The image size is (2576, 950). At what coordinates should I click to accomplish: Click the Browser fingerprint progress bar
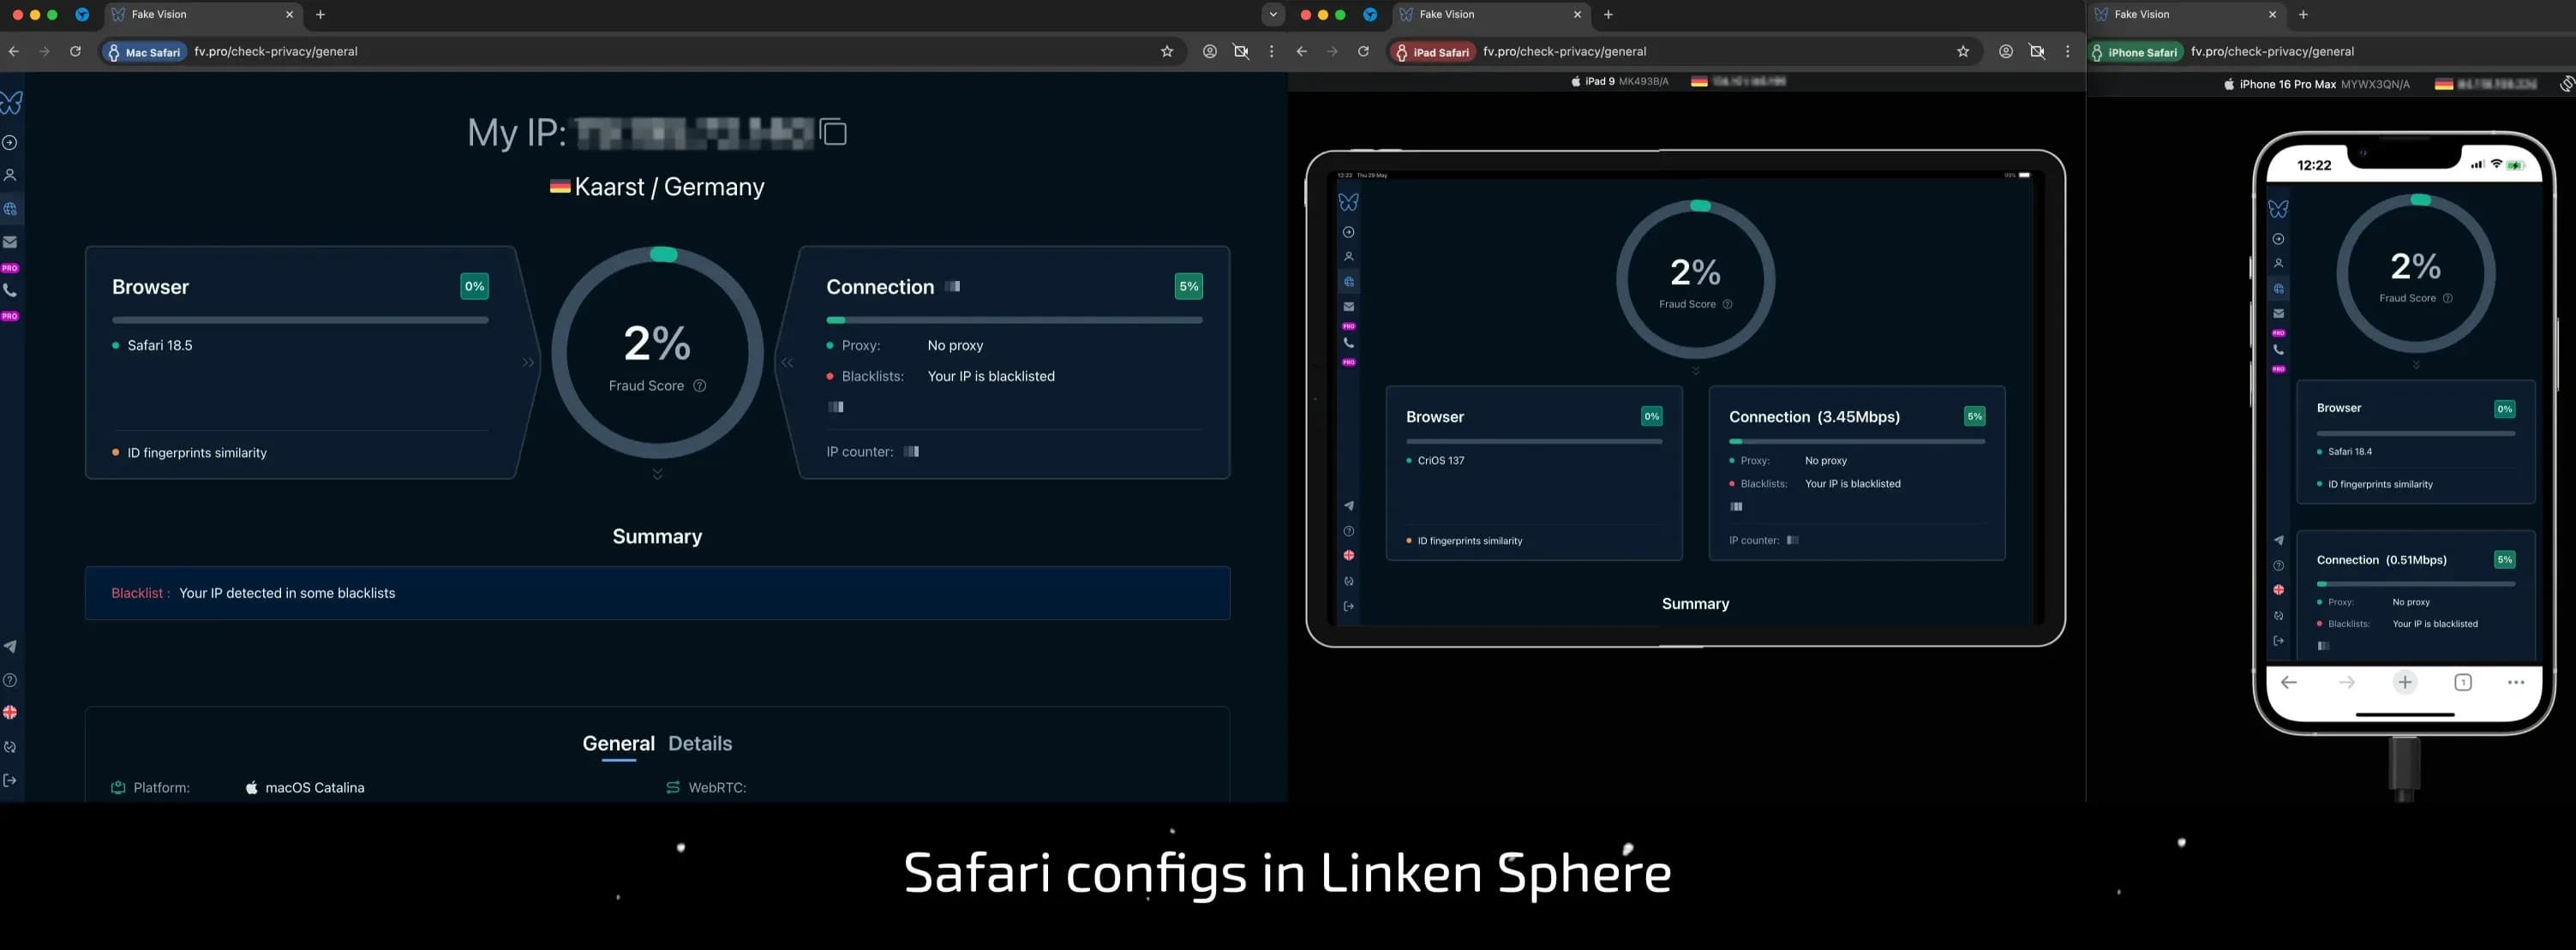click(300, 320)
